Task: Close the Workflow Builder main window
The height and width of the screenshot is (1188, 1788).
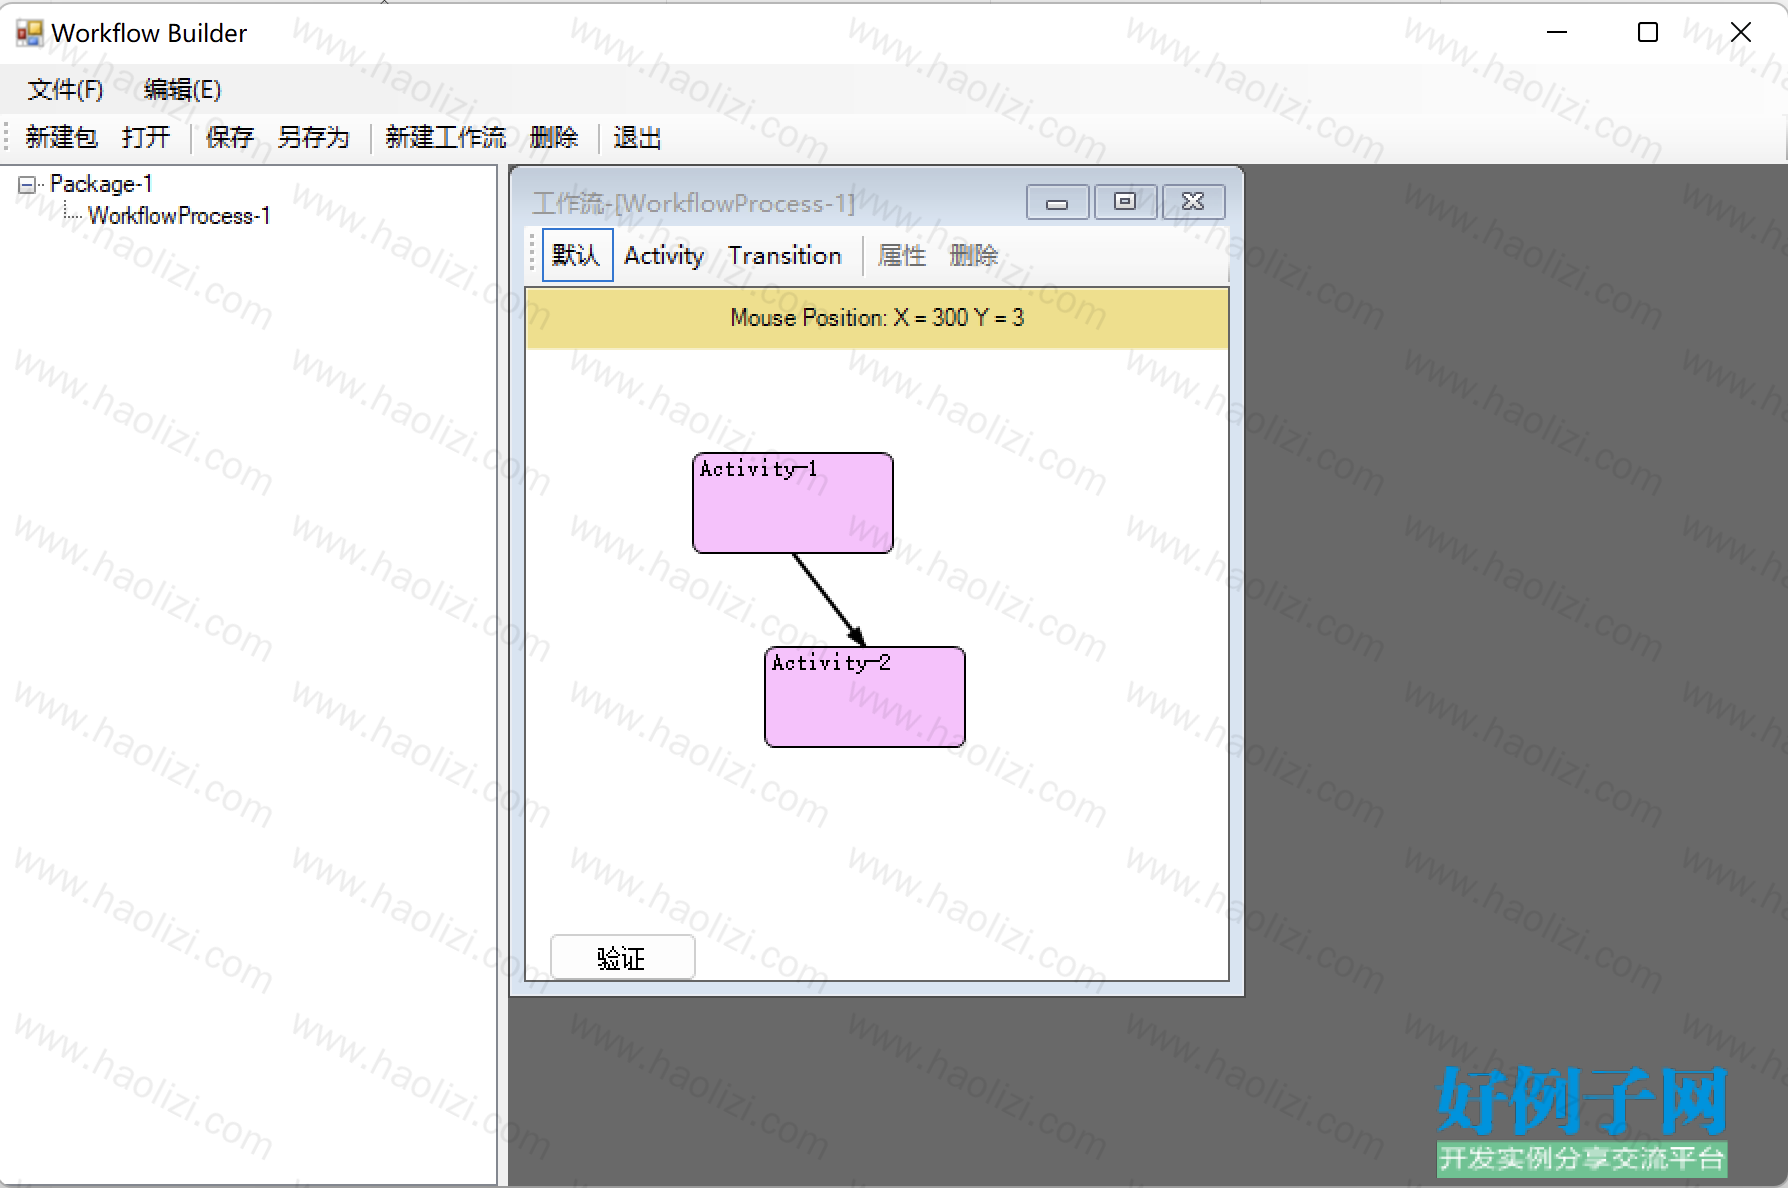Action: click(1741, 33)
